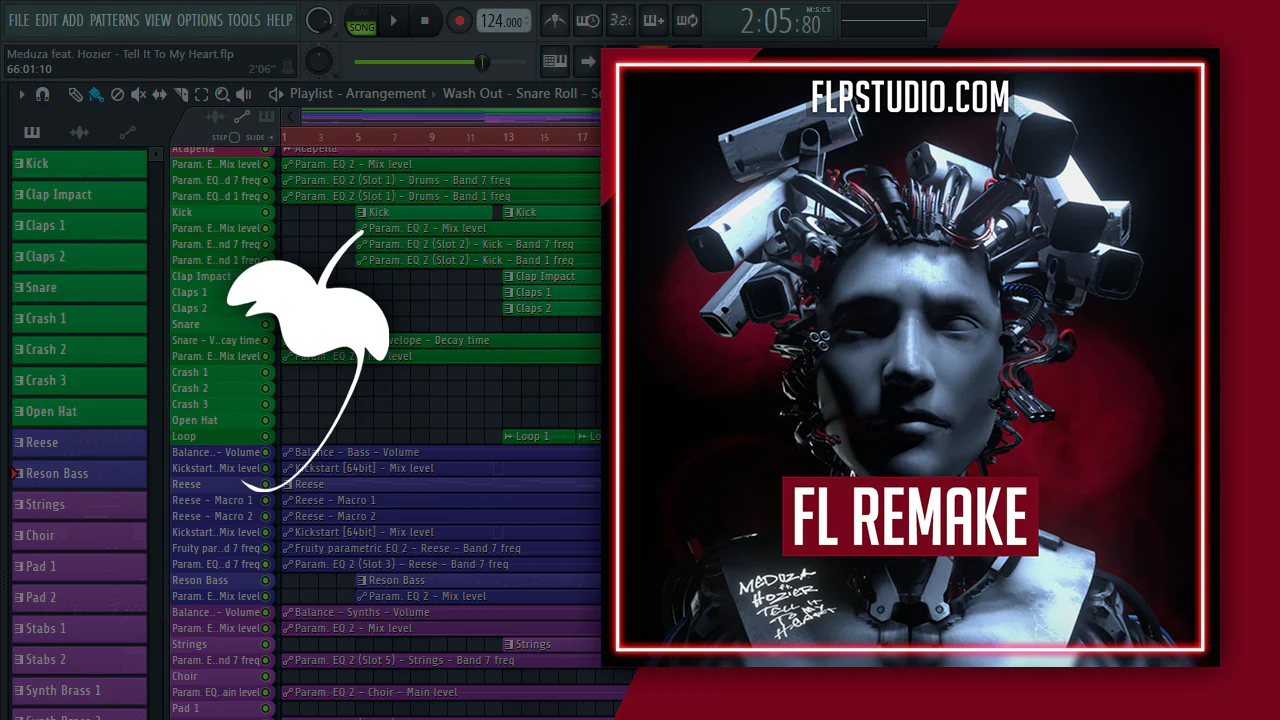This screenshot has width=1280, height=720.
Task: Select the playlist Playback tool
Action: [243, 94]
